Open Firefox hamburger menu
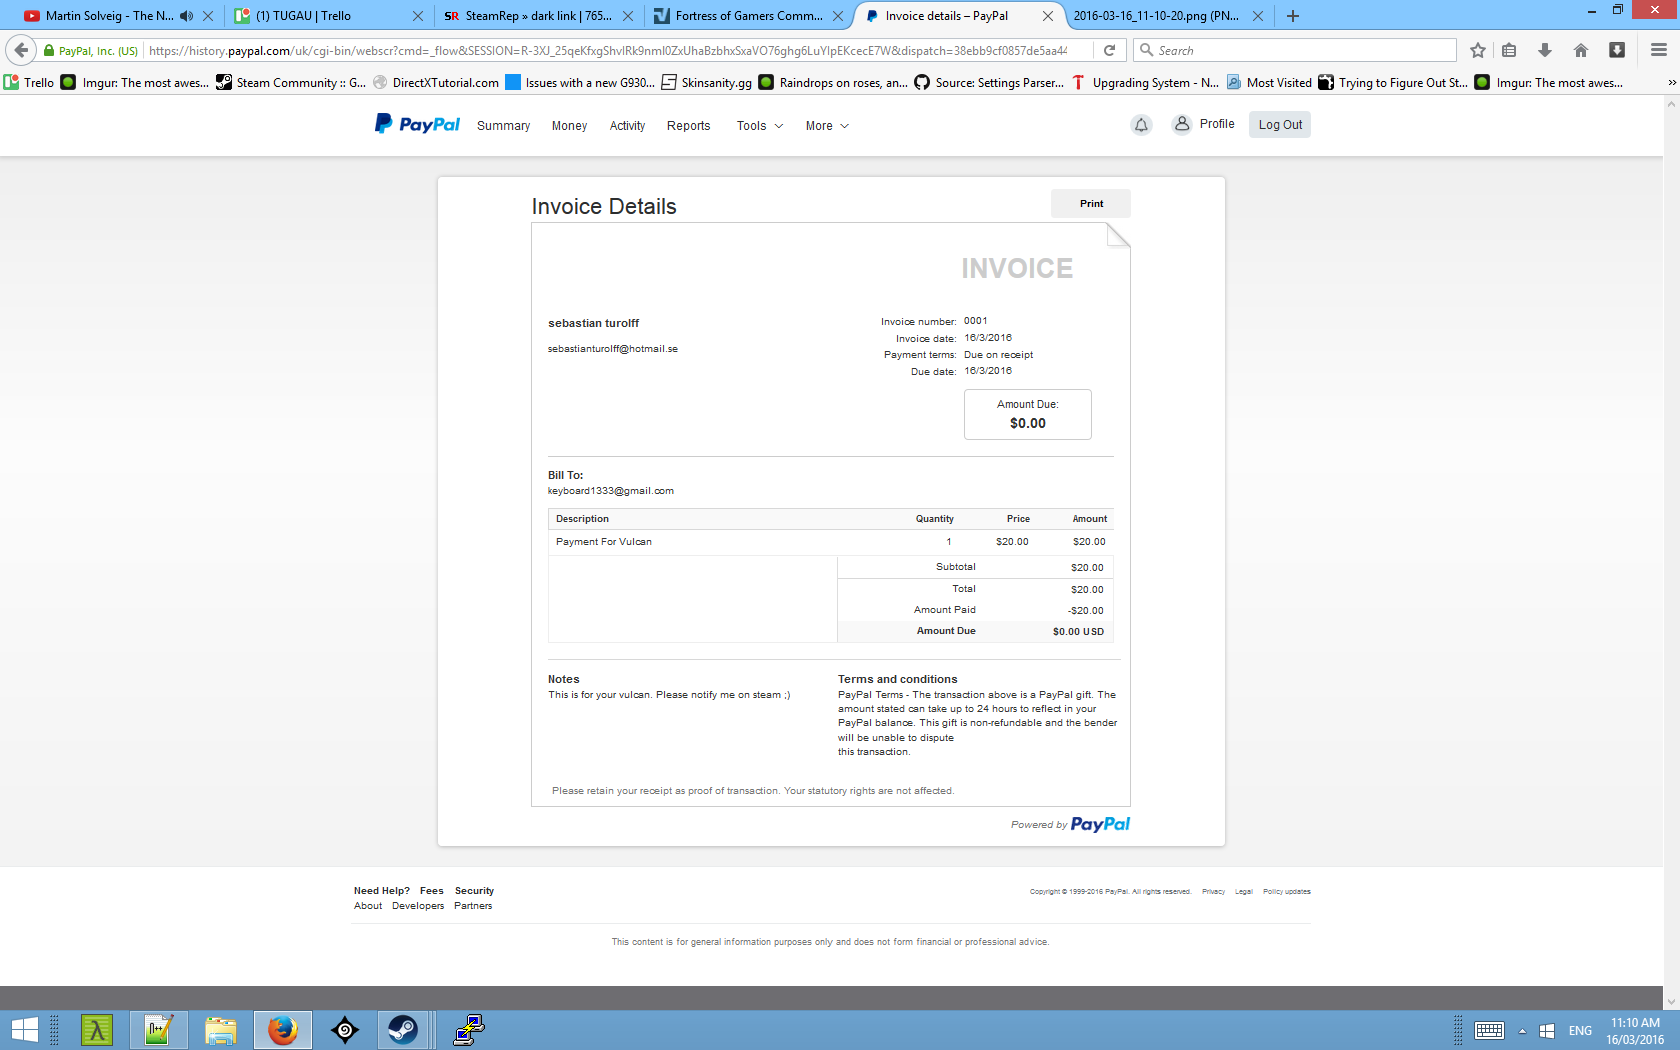This screenshot has width=1680, height=1050. pyautogui.click(x=1658, y=50)
